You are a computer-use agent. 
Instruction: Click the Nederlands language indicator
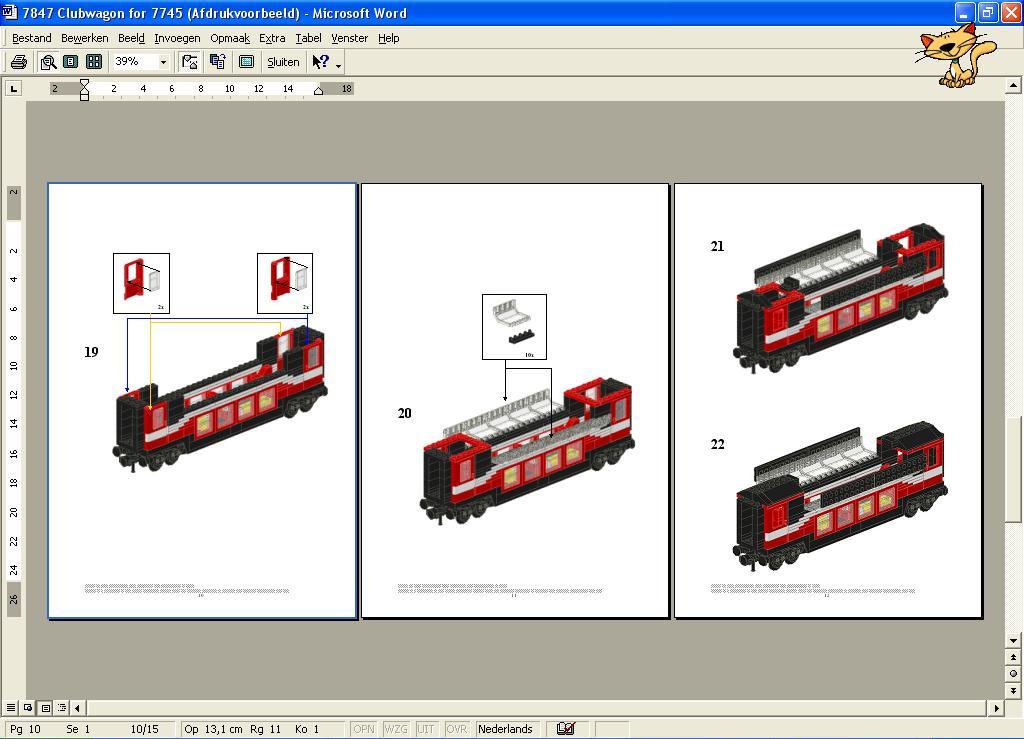(x=505, y=729)
